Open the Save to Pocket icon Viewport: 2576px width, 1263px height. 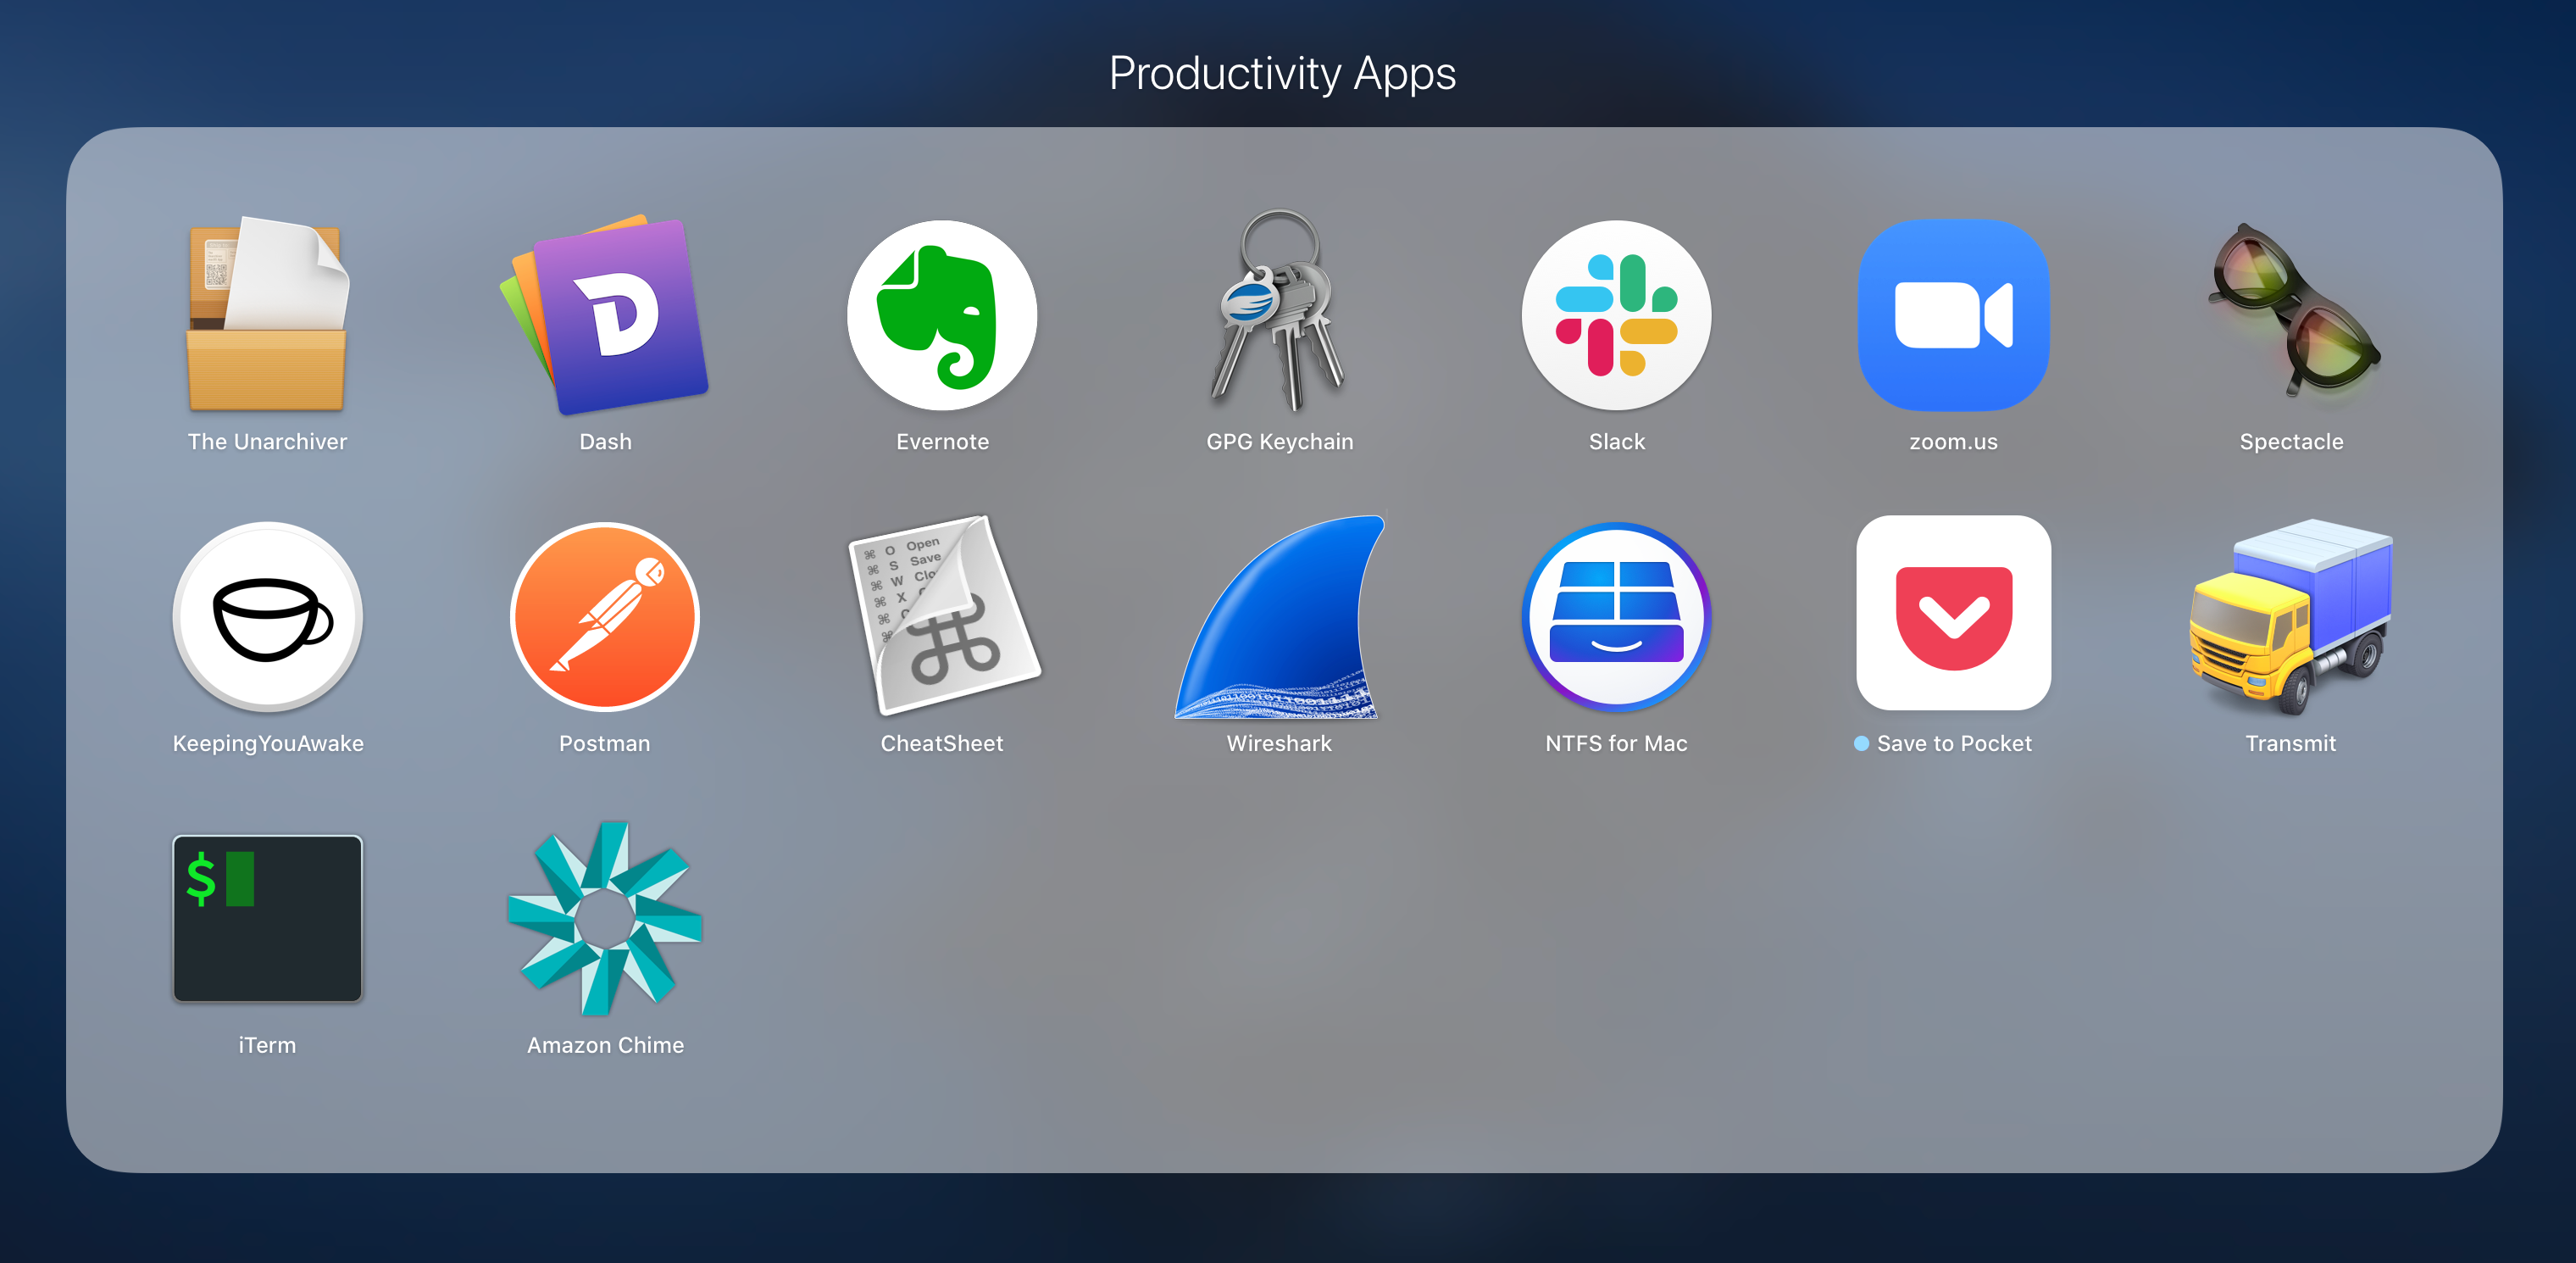1953,613
